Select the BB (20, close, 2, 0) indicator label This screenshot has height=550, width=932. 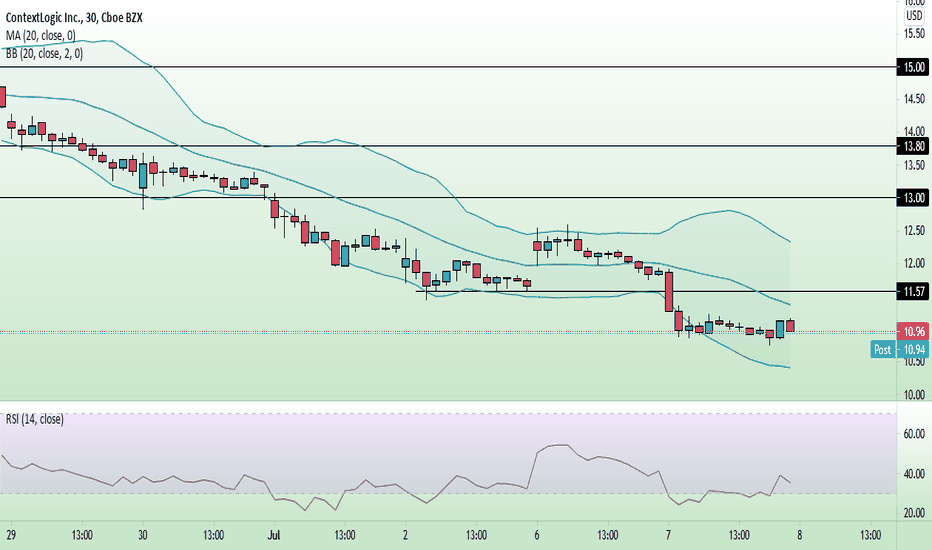44,54
